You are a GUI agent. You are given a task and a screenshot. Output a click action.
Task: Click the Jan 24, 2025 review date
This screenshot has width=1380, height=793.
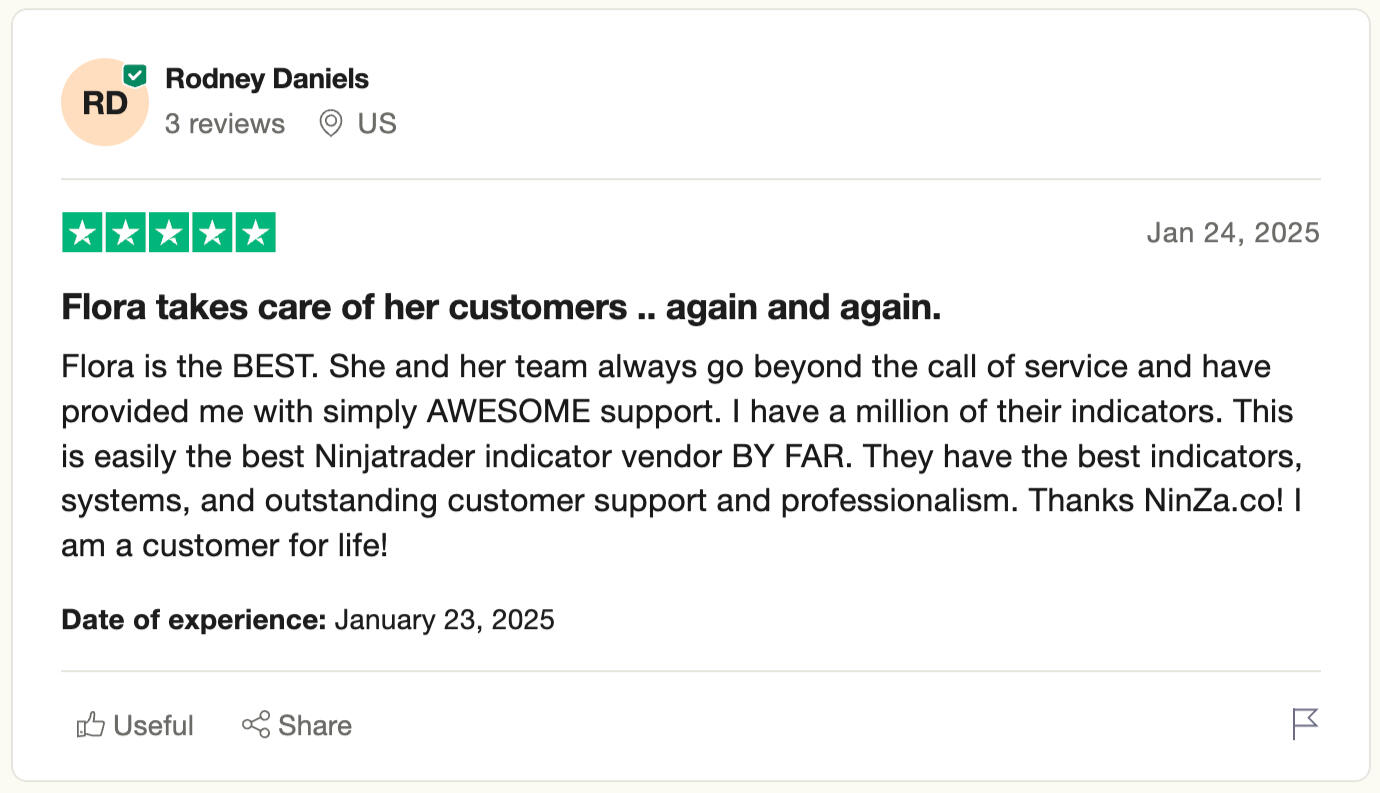click(1233, 233)
